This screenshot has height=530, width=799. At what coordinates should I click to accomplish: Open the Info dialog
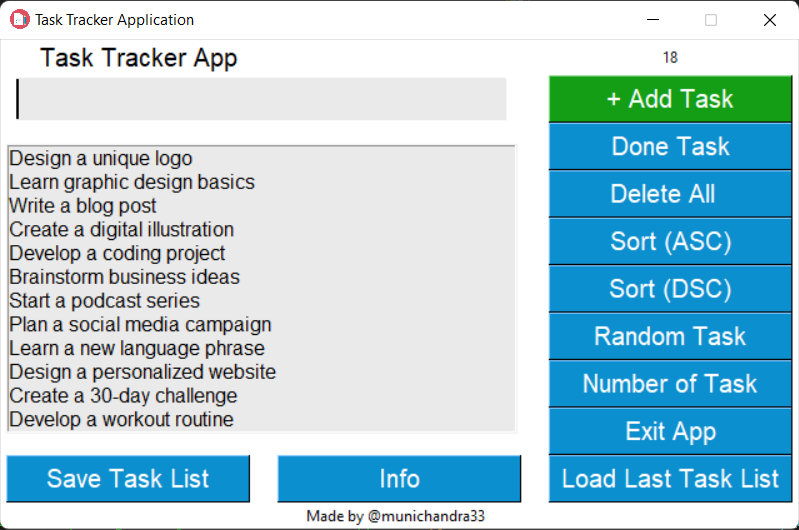[399, 479]
